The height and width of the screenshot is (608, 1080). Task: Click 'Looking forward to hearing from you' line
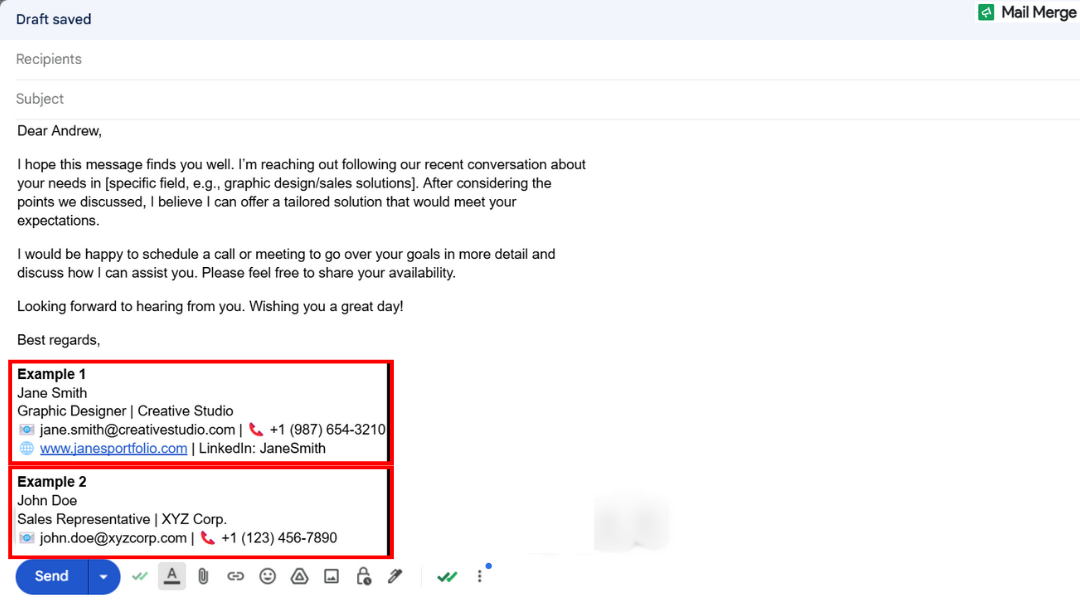210,306
